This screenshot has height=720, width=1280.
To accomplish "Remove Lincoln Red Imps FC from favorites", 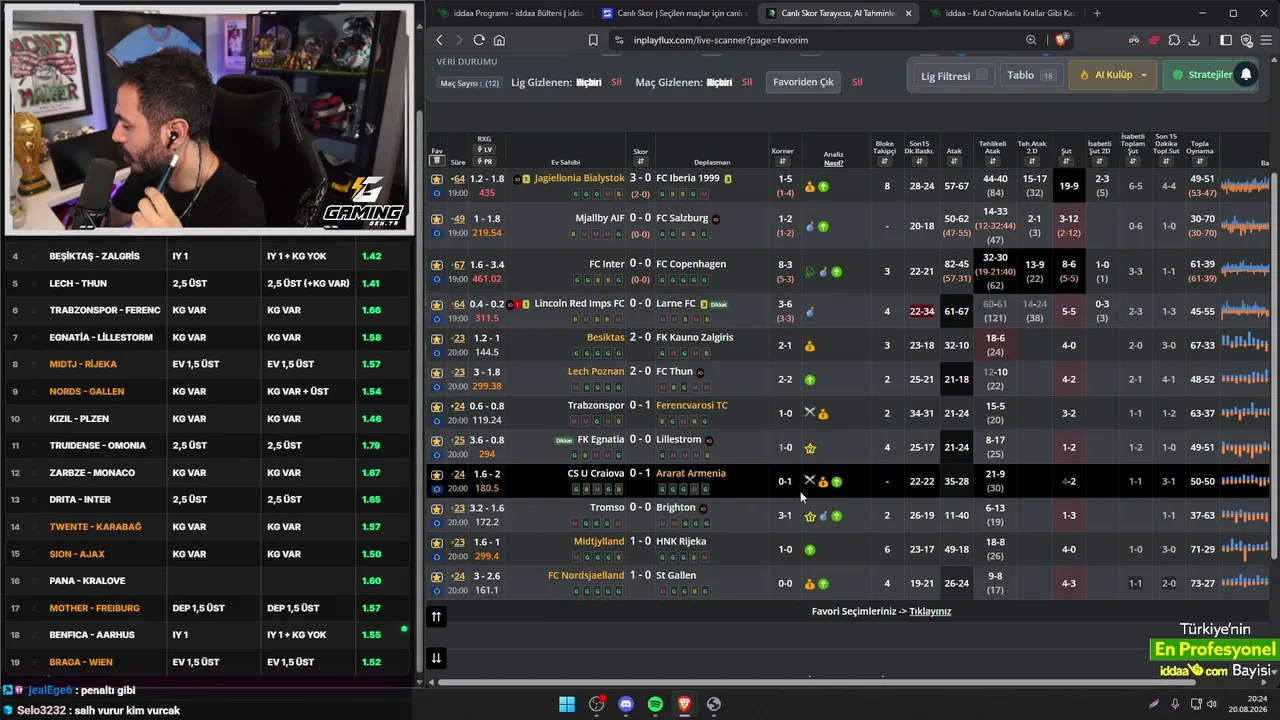I will (437, 304).
